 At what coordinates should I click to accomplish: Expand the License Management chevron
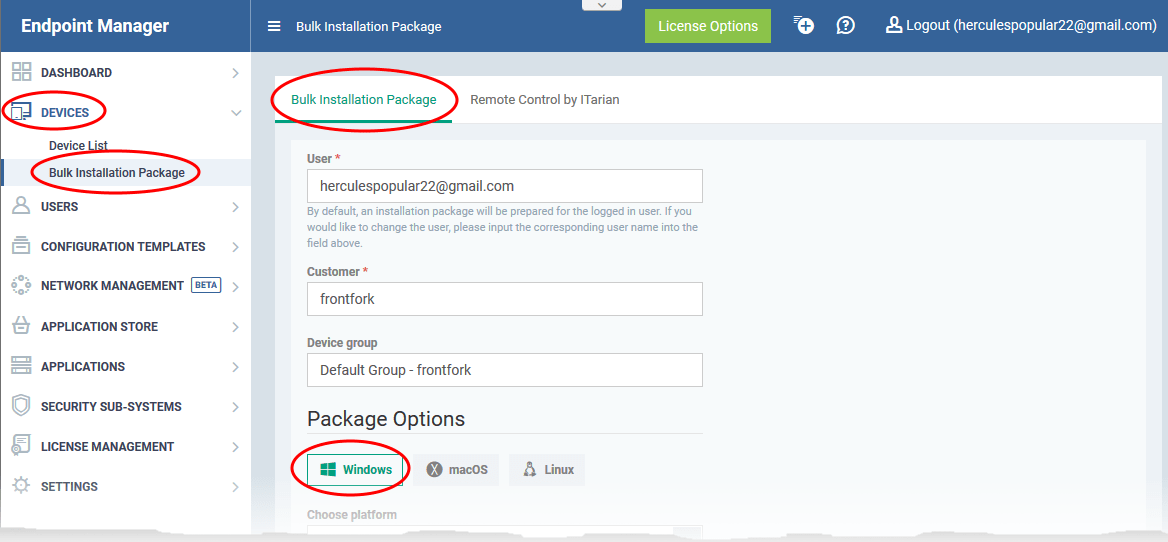[x=235, y=447]
